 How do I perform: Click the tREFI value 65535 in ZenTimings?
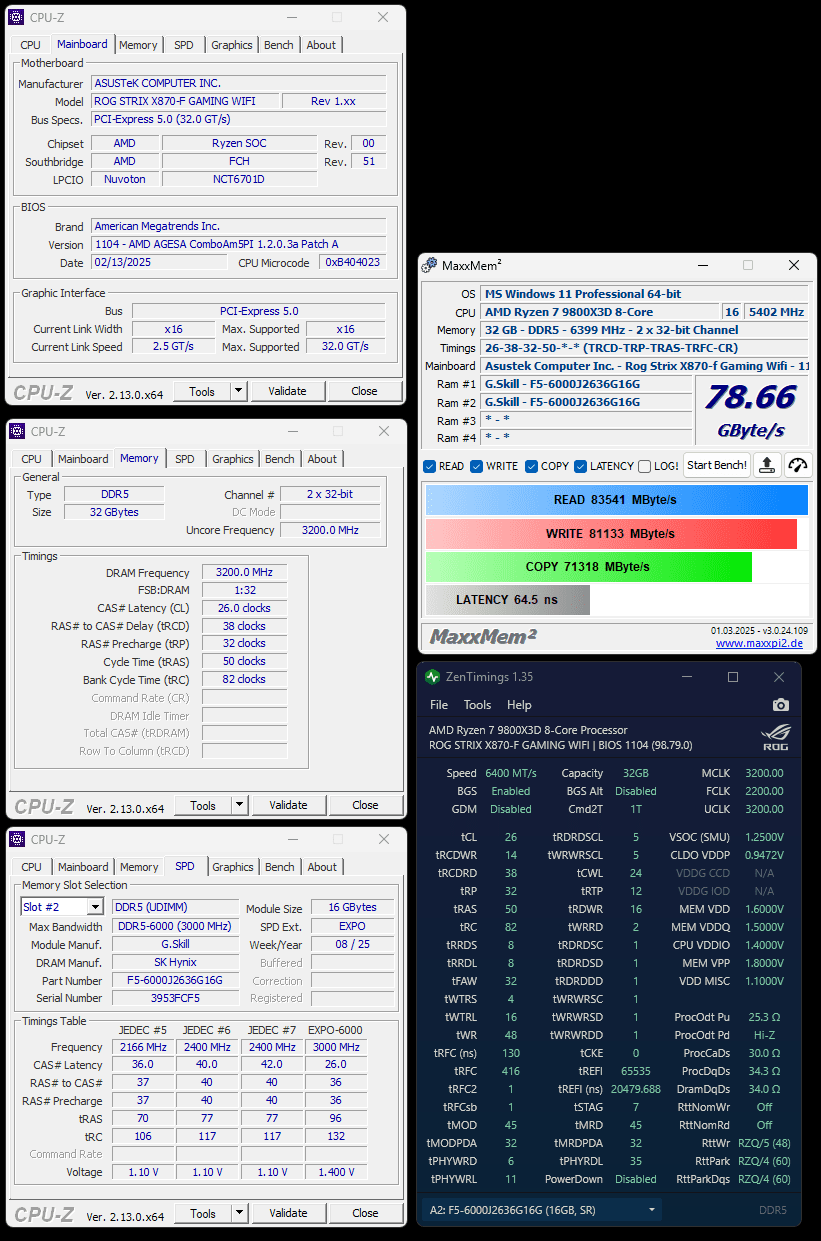pyautogui.click(x=635, y=1071)
